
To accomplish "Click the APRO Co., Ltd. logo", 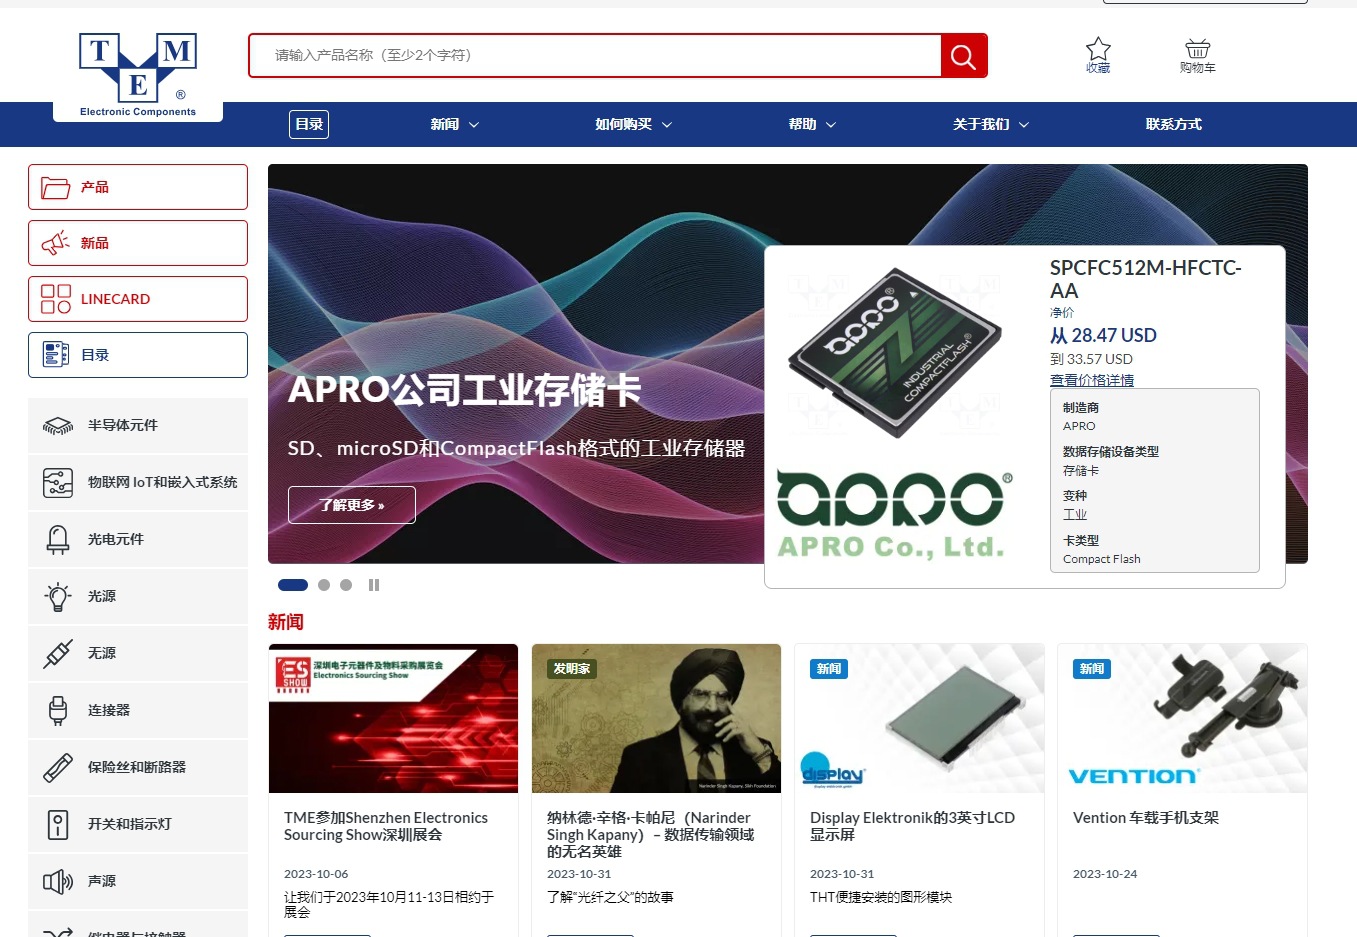I will pos(895,514).
